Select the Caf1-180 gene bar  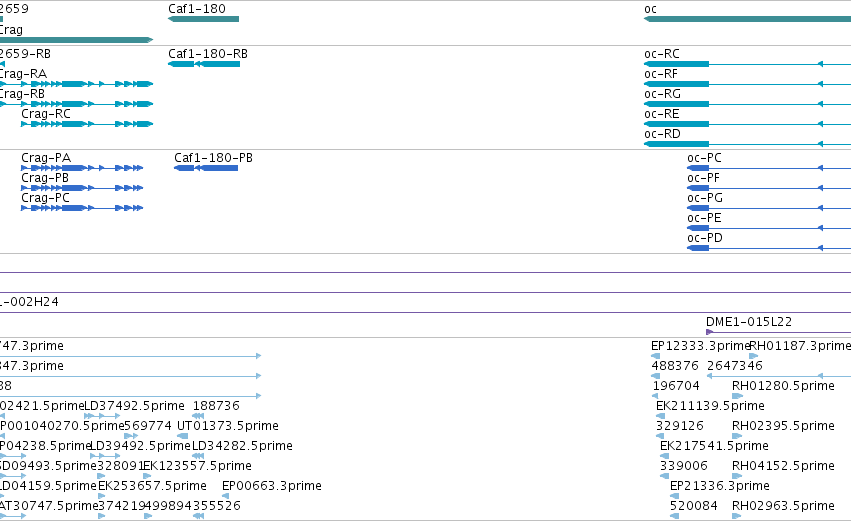tap(204, 19)
